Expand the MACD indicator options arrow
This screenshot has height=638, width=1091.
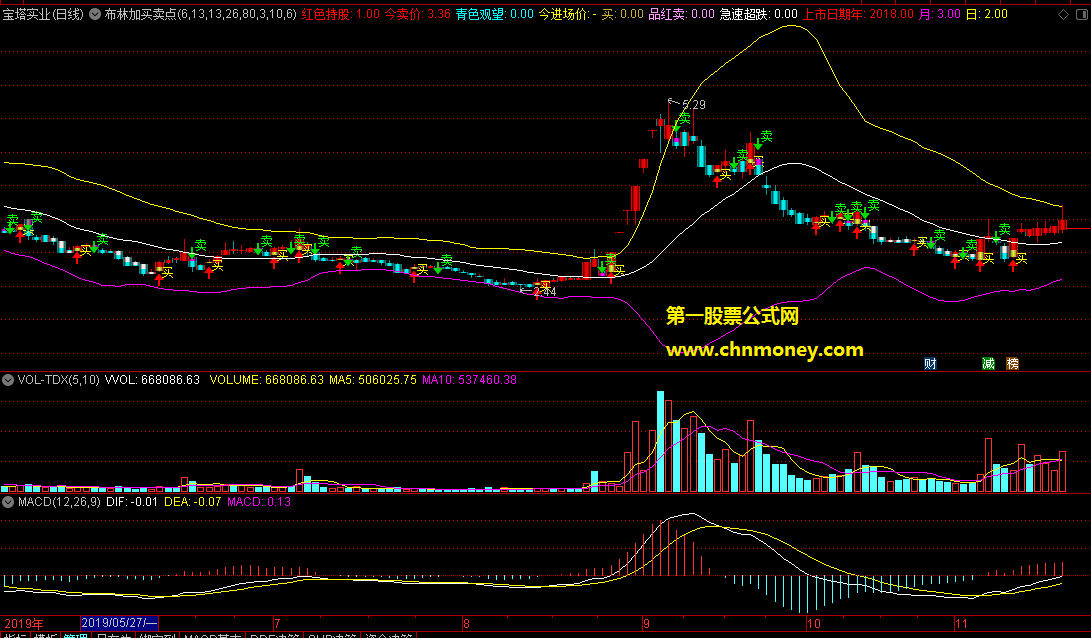(x=8, y=502)
